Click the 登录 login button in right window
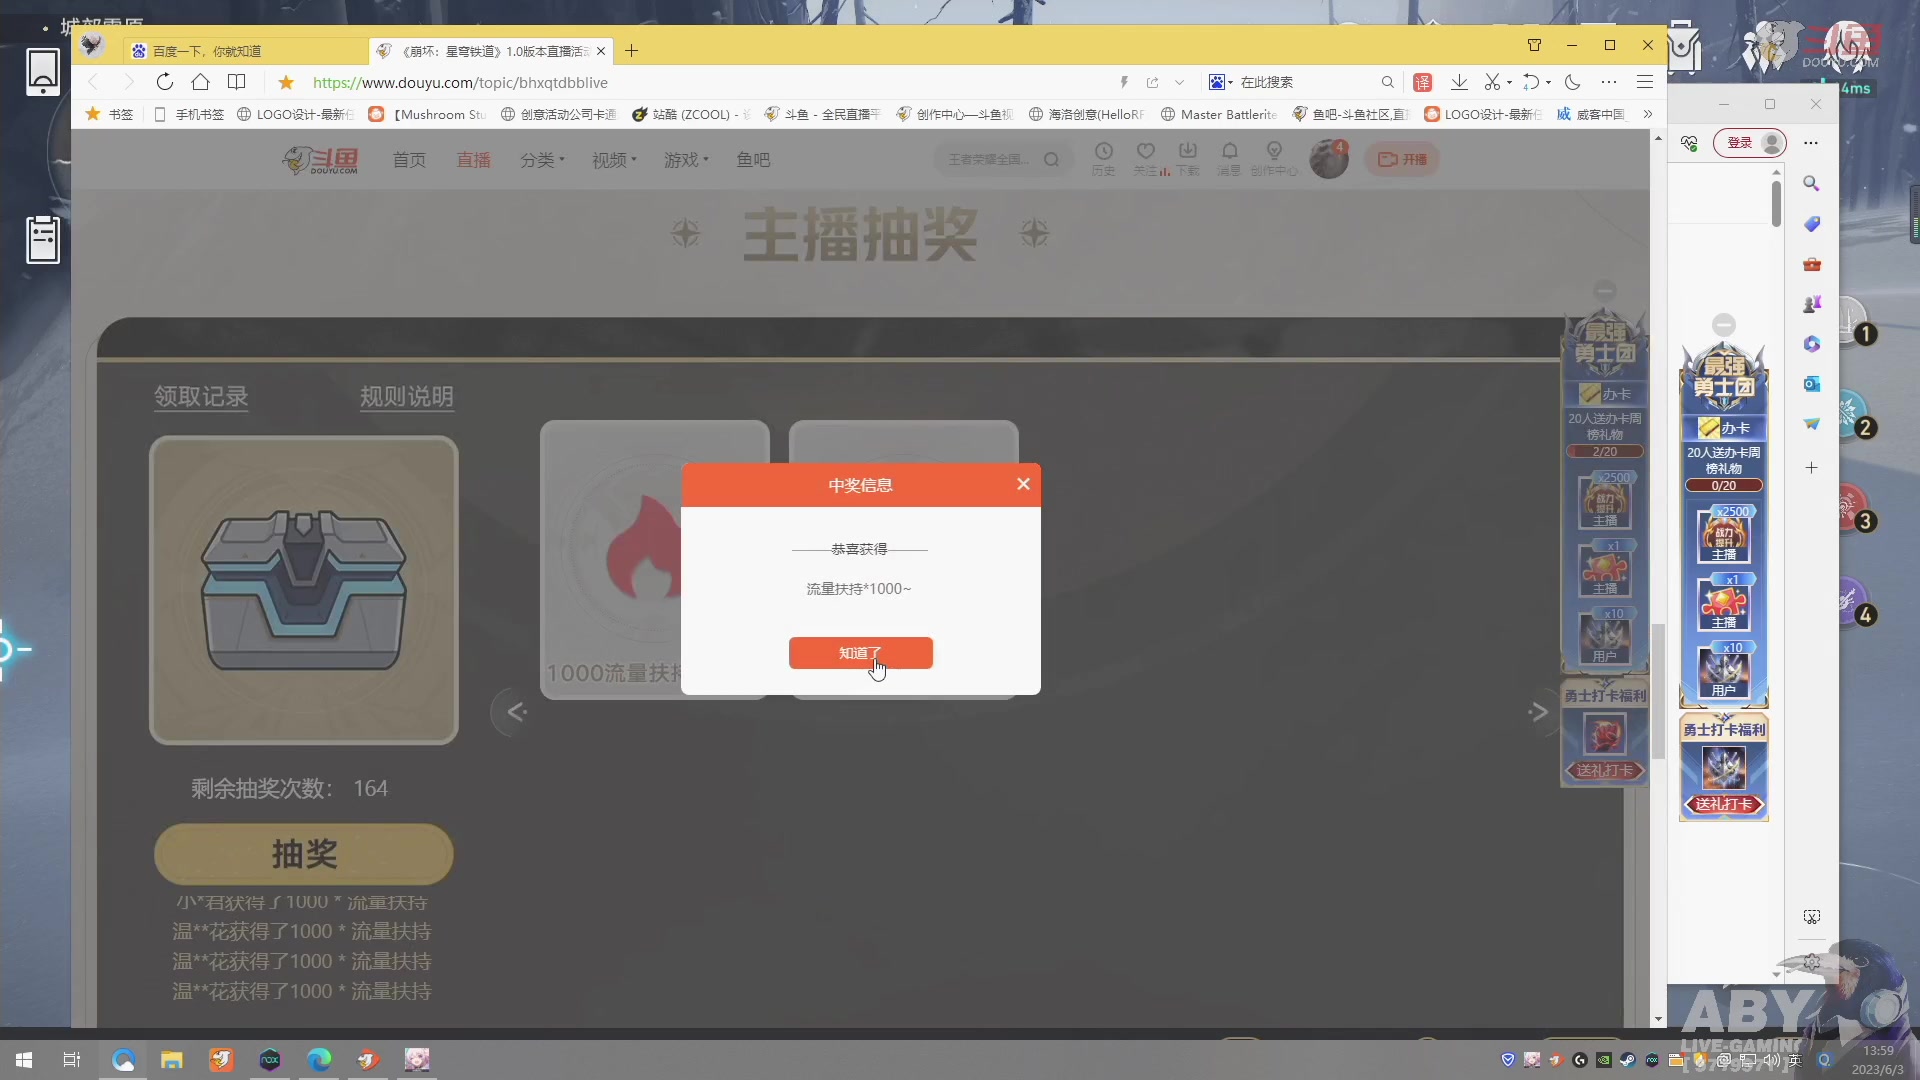Image resolution: width=1920 pixels, height=1080 pixels. [x=1749, y=143]
